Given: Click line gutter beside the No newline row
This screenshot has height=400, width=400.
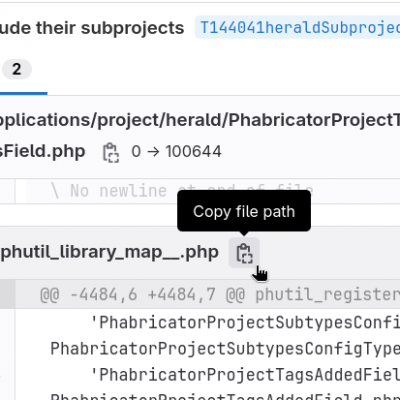Looking at the screenshot, I should point(7,191).
